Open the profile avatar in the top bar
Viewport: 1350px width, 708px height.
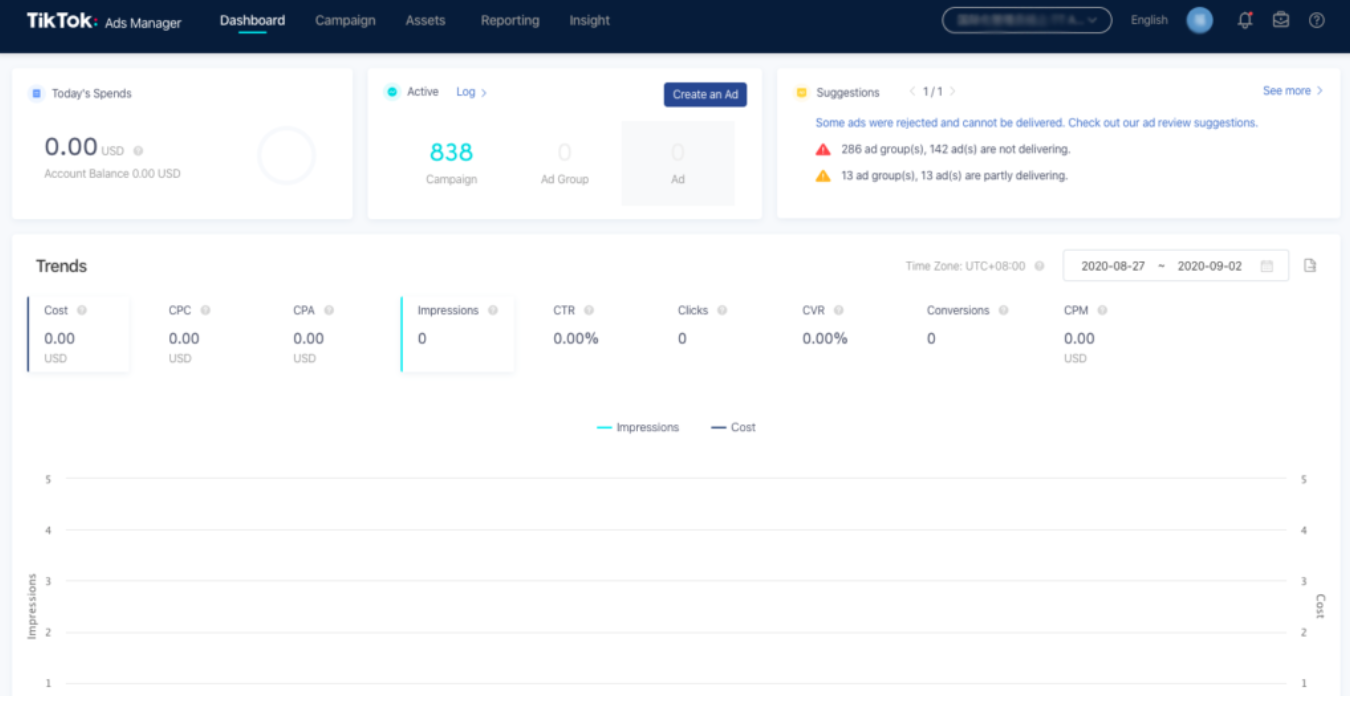[1199, 20]
